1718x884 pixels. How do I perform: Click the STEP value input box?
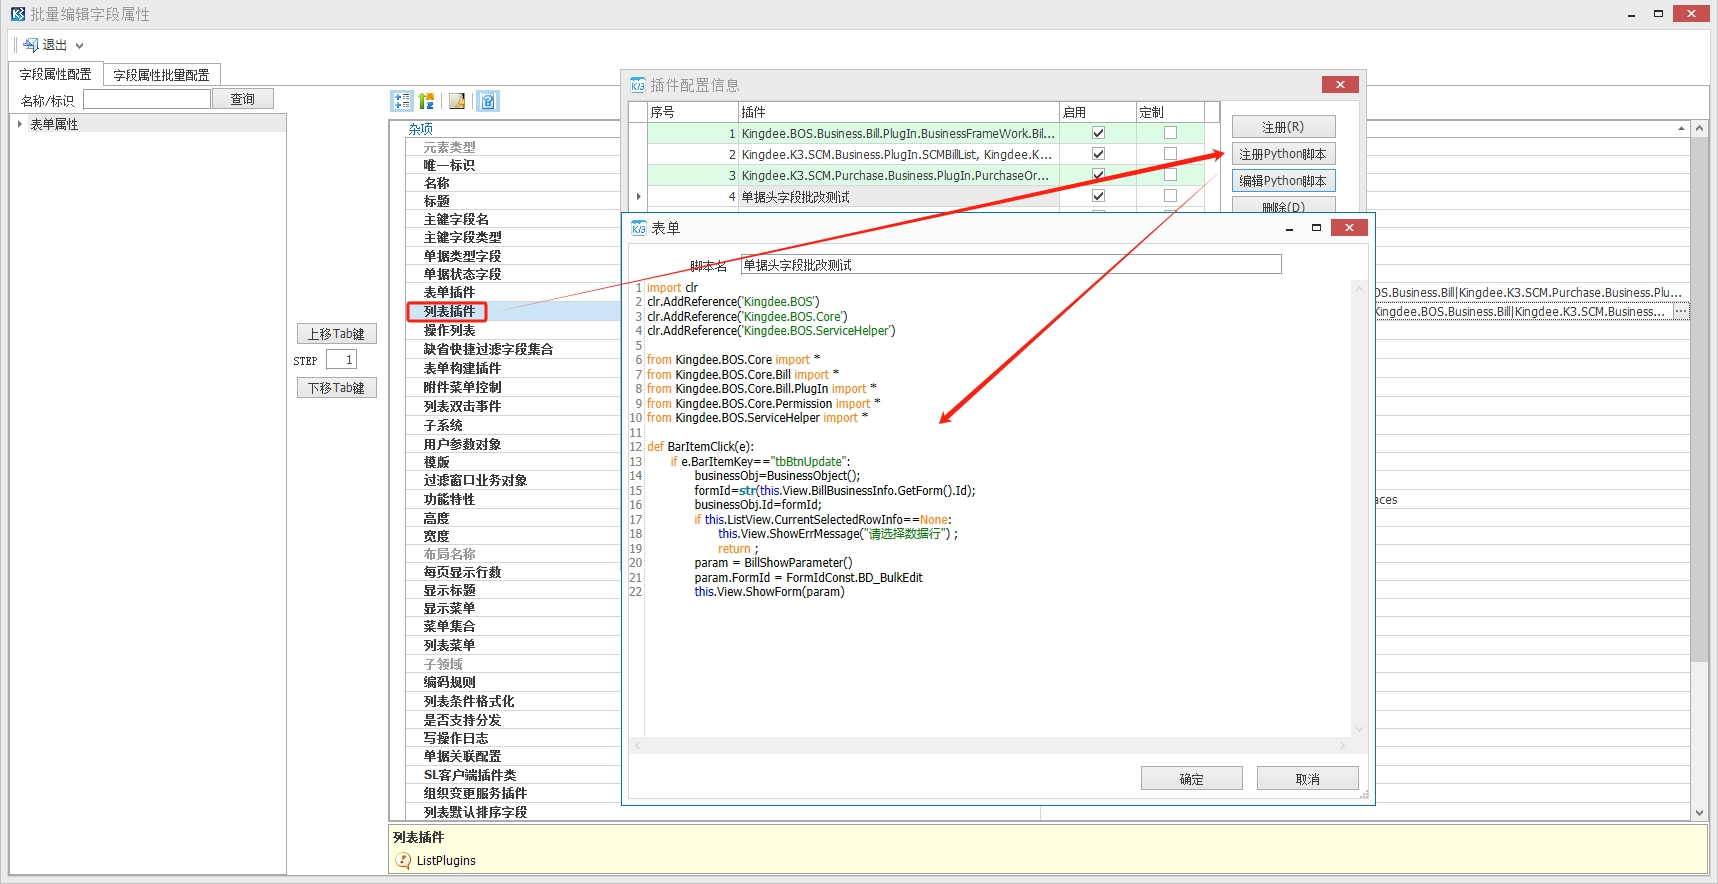point(341,360)
